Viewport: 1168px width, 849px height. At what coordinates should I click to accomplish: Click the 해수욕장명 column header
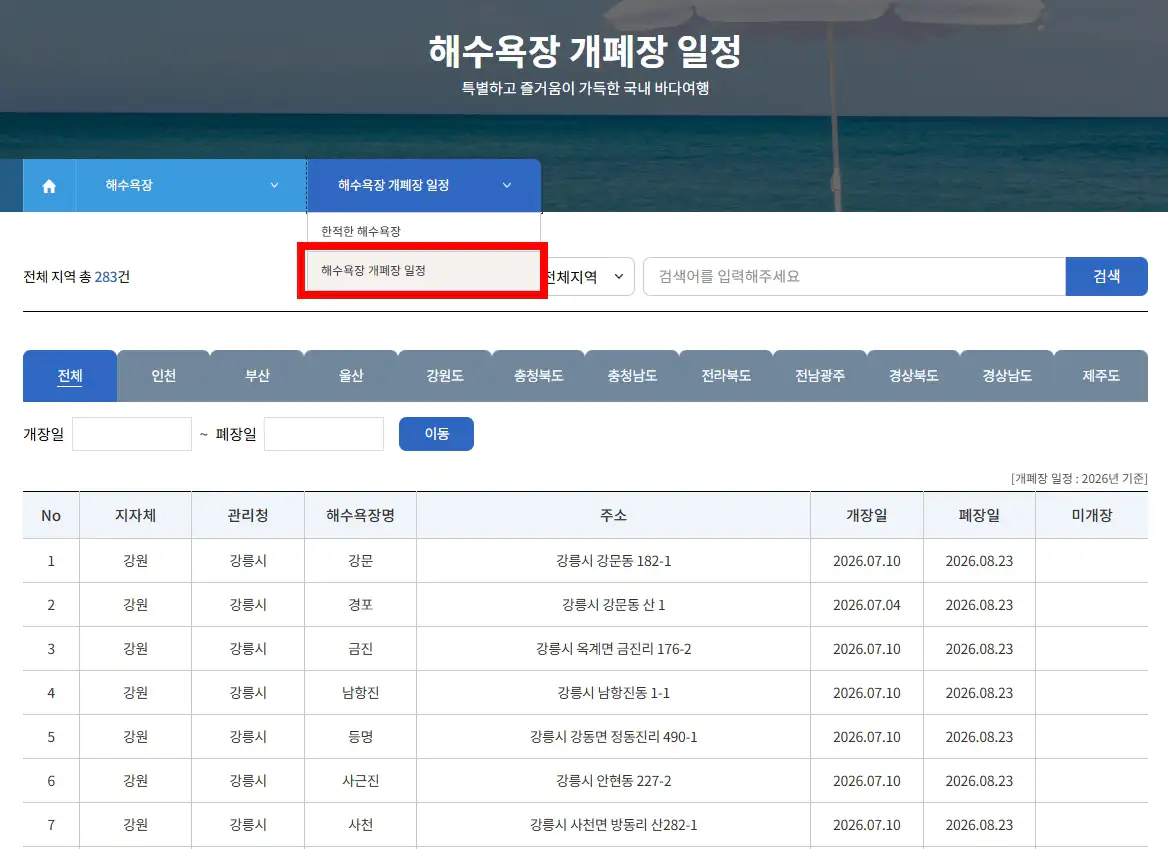[361, 515]
